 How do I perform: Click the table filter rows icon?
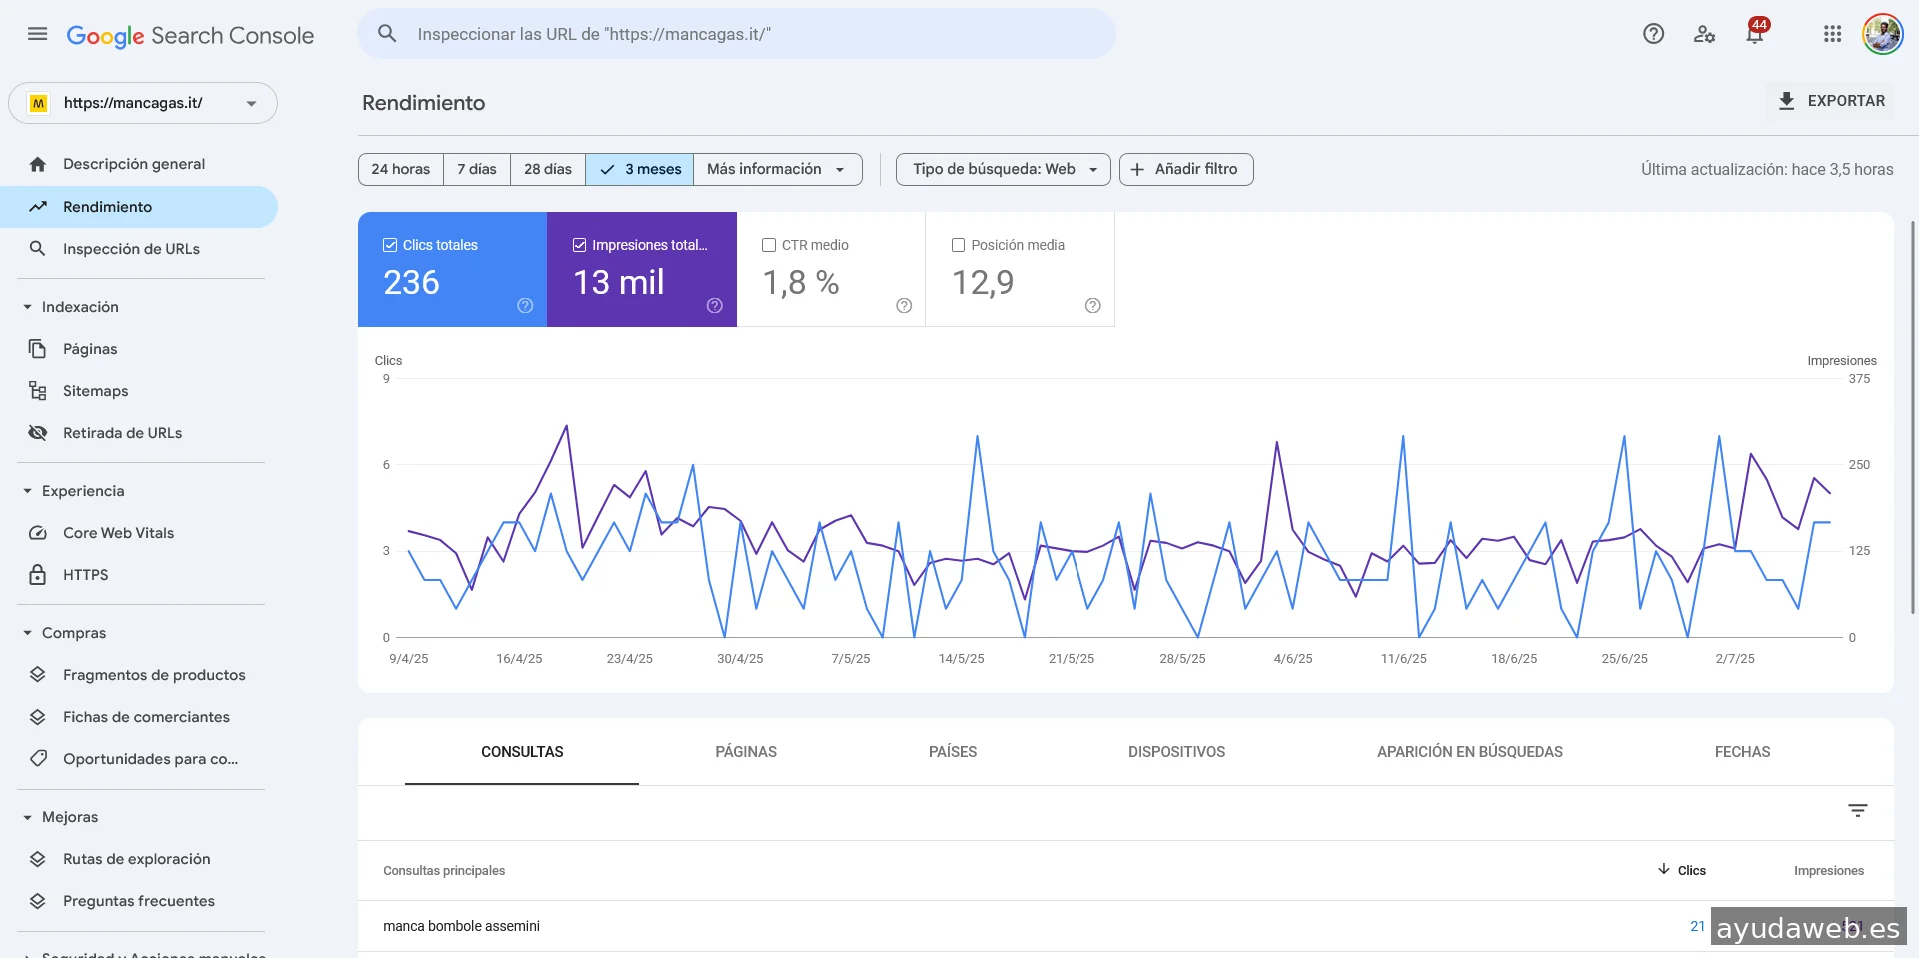pyautogui.click(x=1857, y=811)
